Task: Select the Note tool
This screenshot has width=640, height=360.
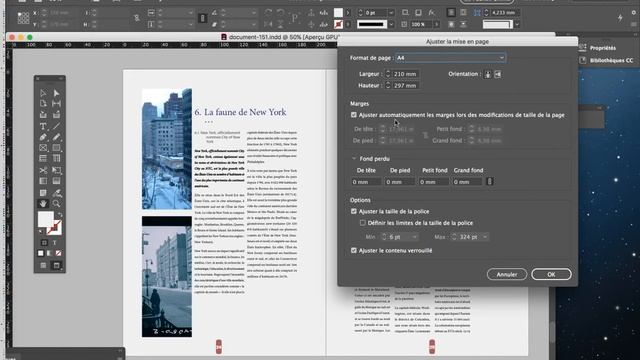Action: (43, 193)
